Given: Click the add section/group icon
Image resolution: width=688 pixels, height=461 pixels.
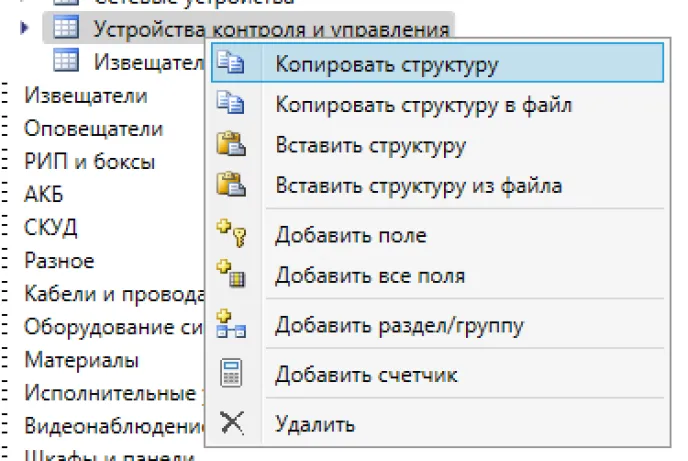Looking at the screenshot, I should point(231,325).
